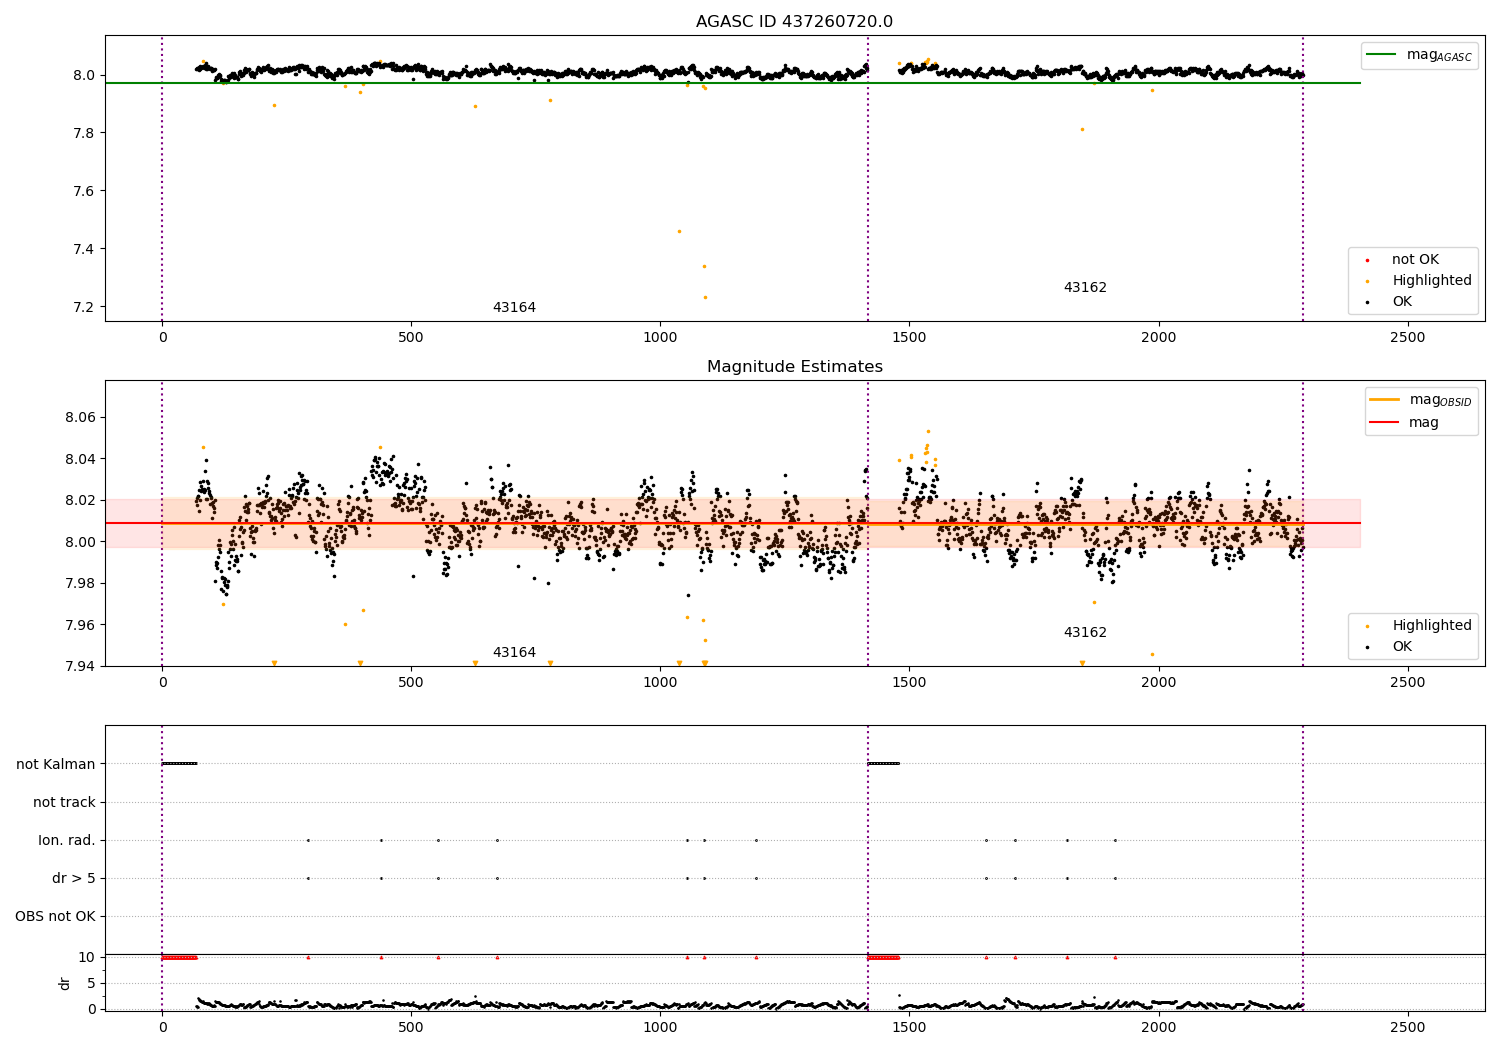Select the orange mag OBSID legend line
Viewport: 1500px width, 1050px height.
point(1385,399)
